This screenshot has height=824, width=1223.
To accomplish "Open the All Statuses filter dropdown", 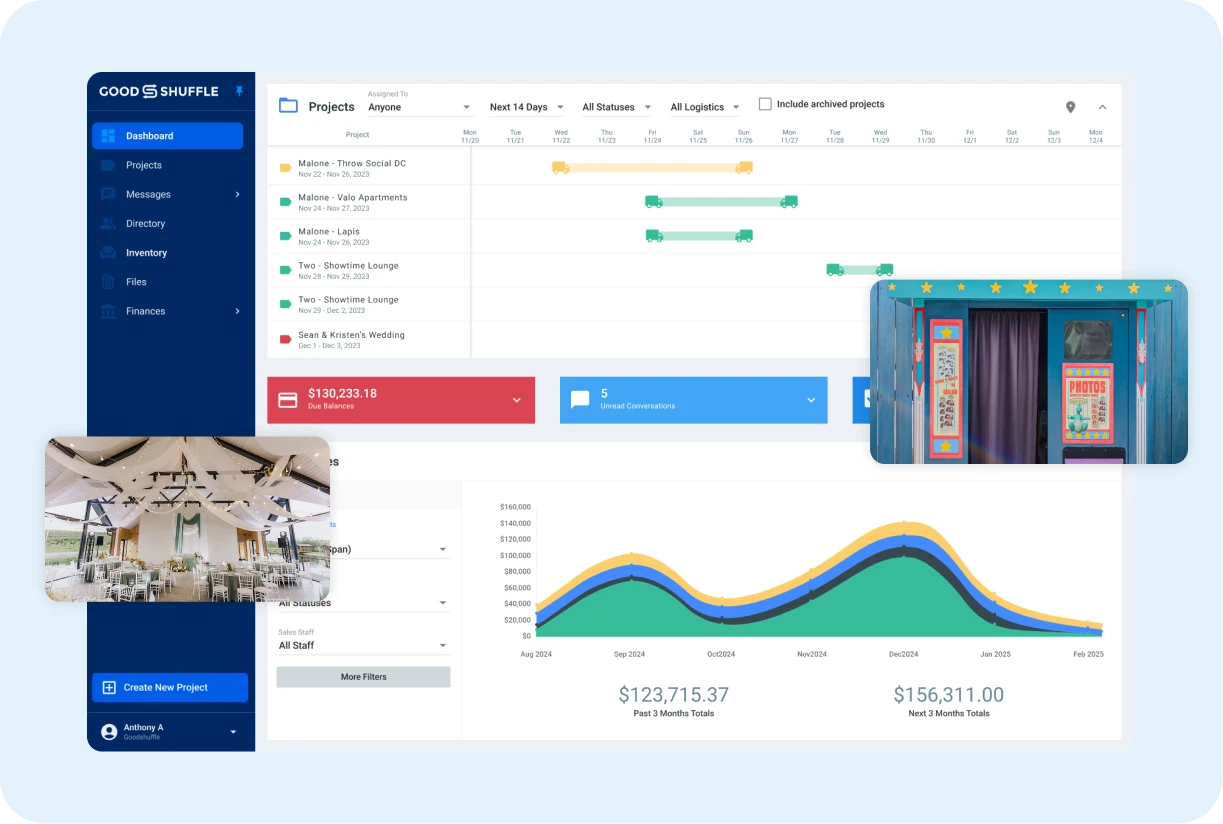I will [x=616, y=107].
